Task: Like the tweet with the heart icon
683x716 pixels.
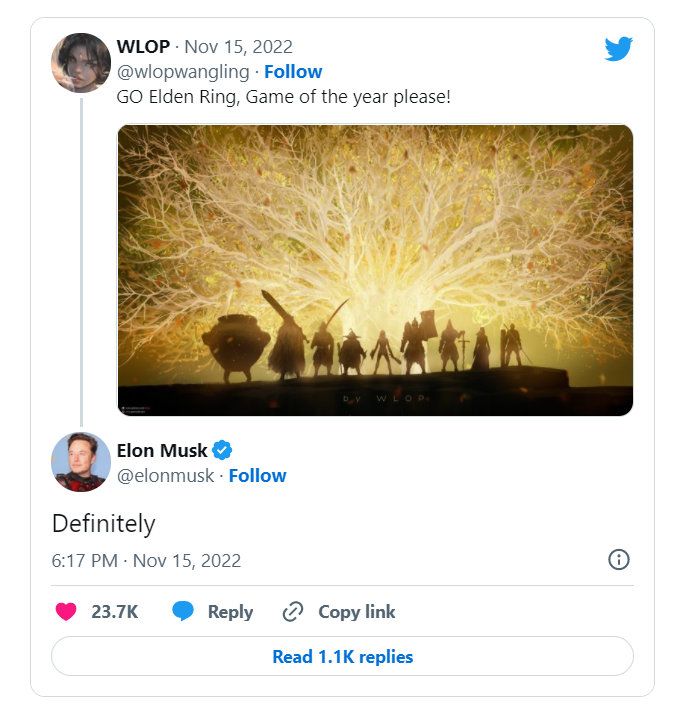Action: point(66,612)
